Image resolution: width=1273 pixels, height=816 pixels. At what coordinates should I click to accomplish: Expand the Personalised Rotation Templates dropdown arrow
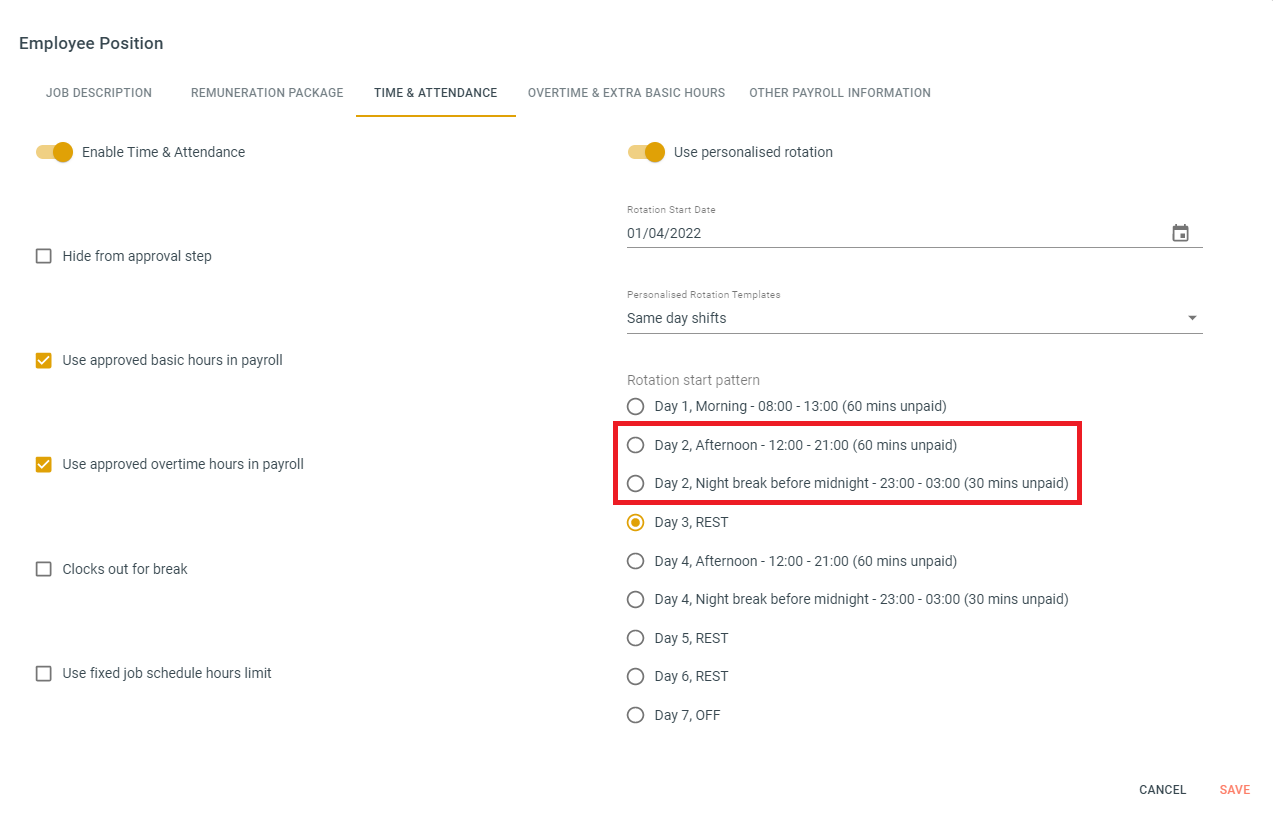1192,318
